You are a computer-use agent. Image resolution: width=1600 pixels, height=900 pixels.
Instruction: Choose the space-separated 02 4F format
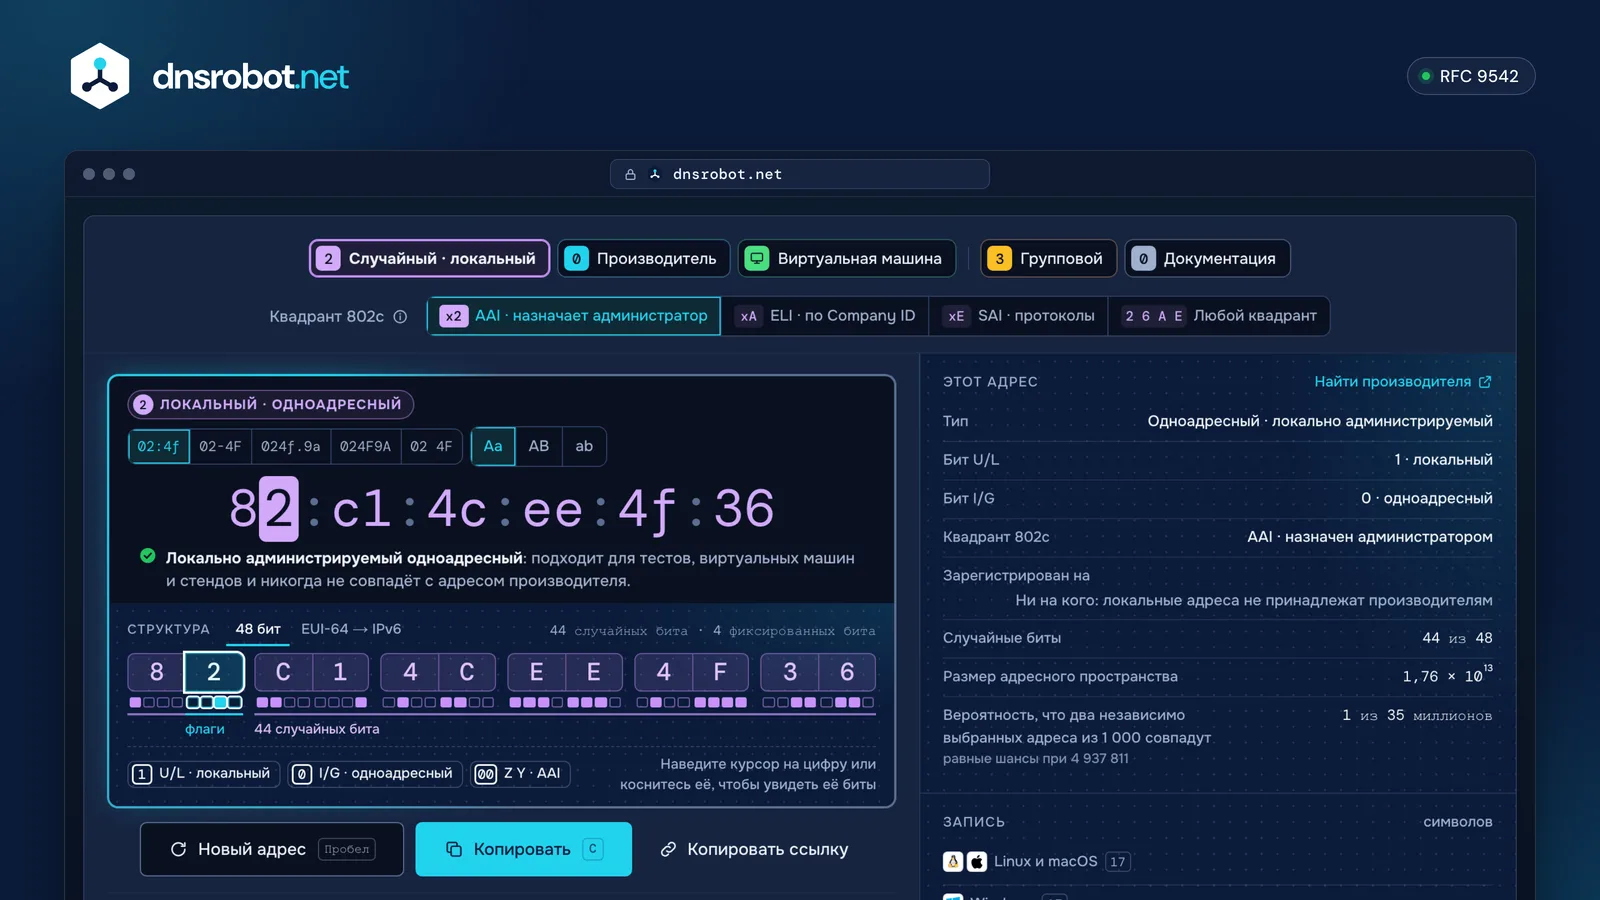431,446
